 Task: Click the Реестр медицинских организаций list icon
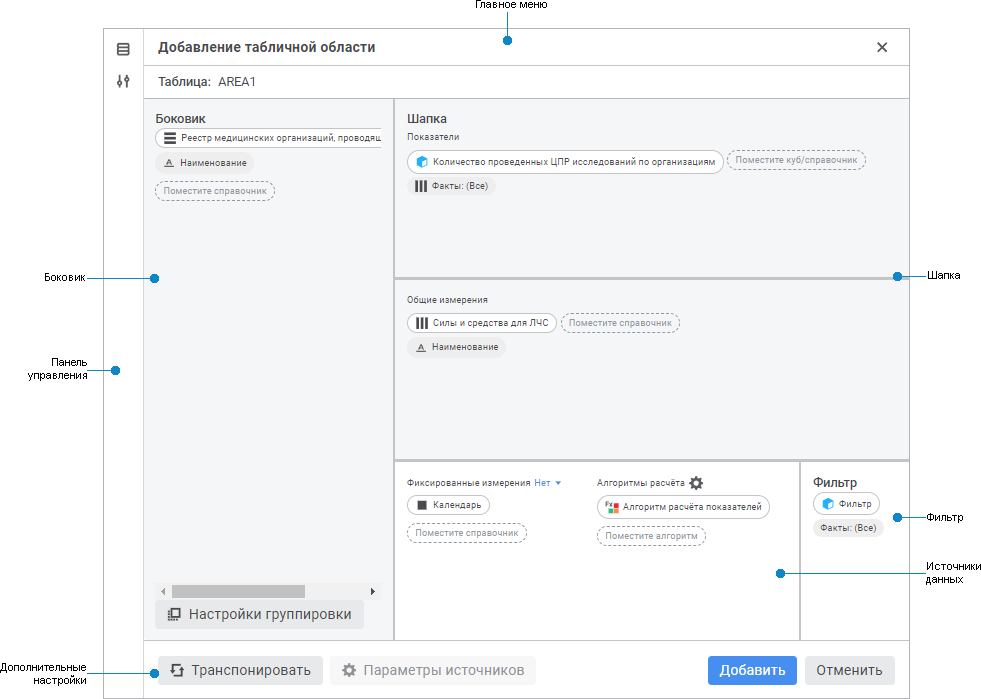[x=170, y=139]
